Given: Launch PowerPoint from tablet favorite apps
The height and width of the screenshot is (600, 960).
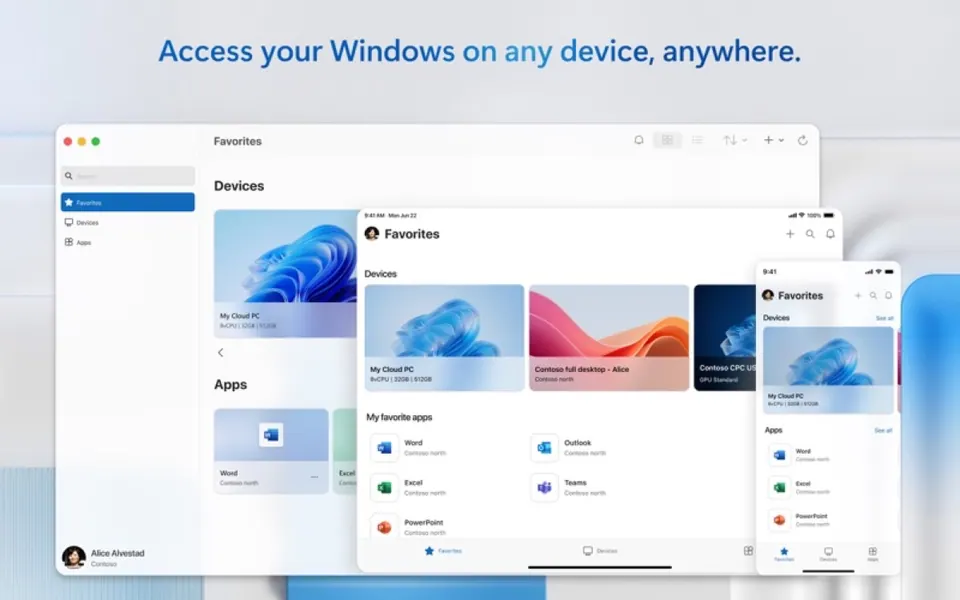Looking at the screenshot, I should (x=408, y=527).
